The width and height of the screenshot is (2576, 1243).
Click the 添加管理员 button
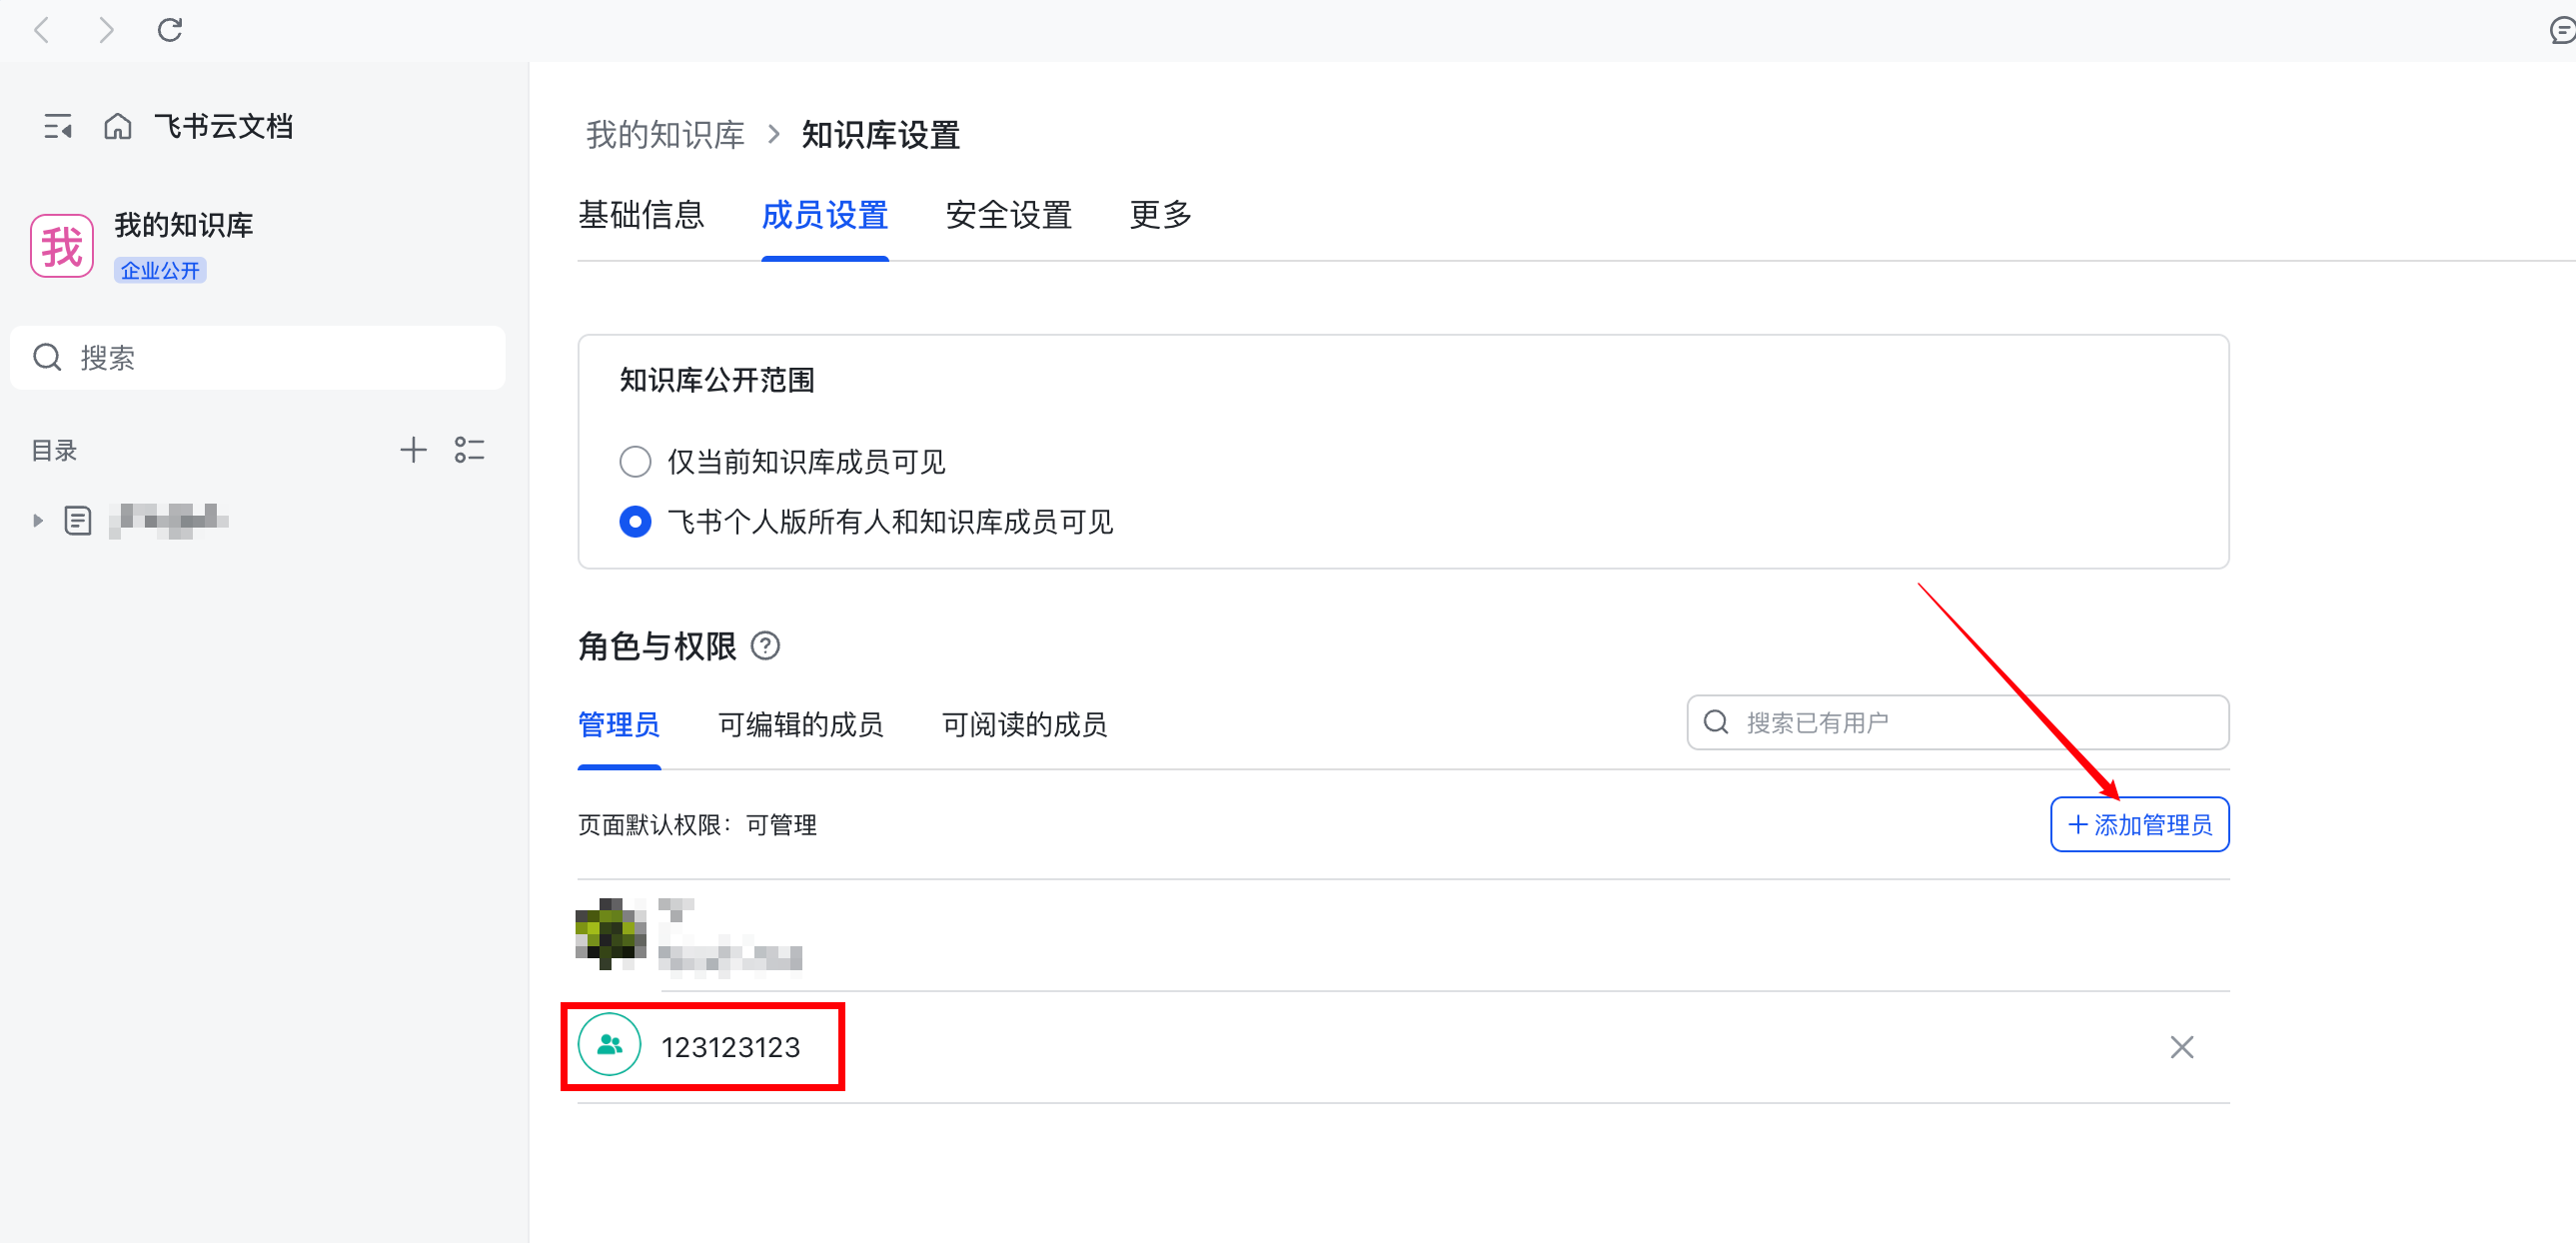[2139, 825]
